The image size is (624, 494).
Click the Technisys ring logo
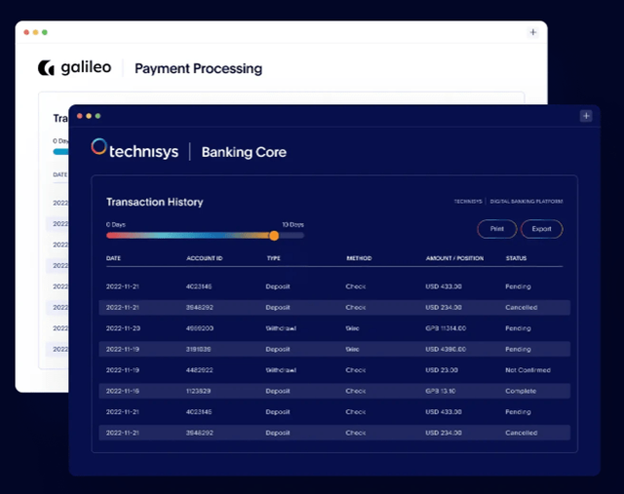[x=99, y=147]
